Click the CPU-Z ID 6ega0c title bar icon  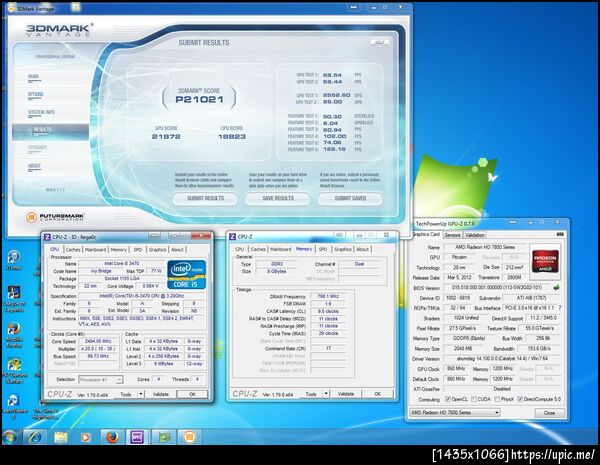pyautogui.click(x=48, y=237)
